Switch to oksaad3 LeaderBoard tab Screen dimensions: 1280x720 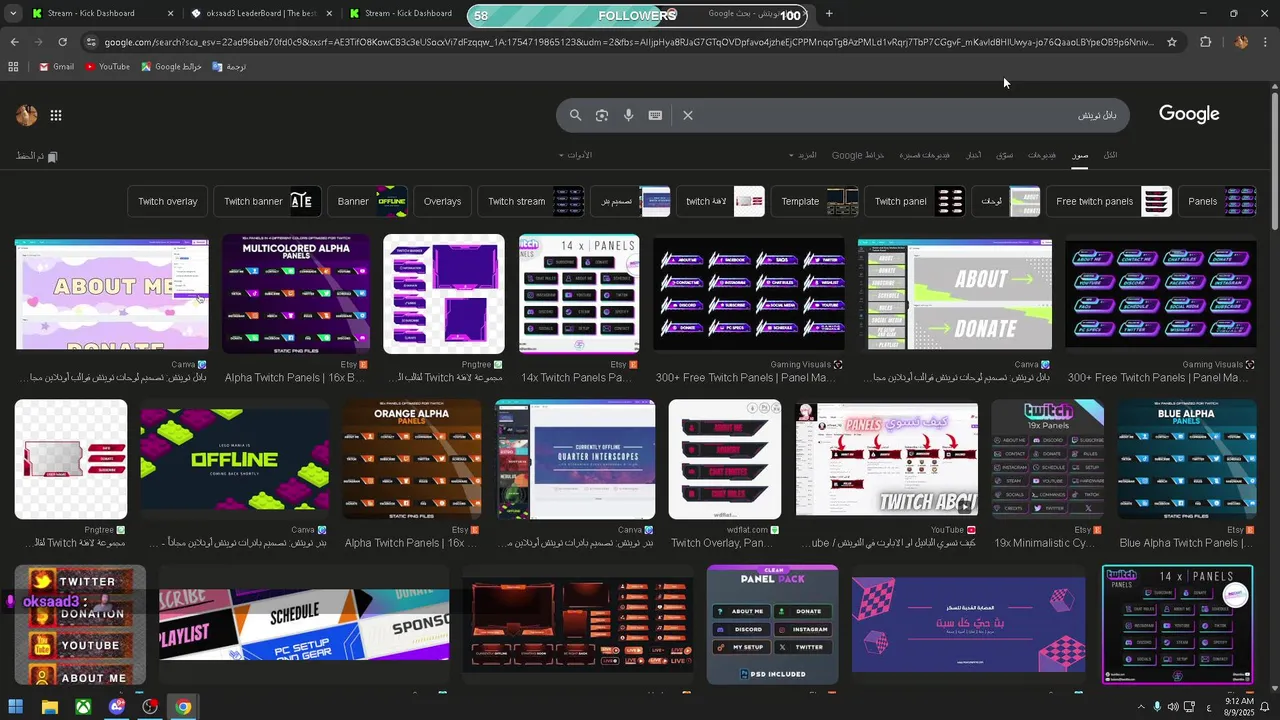262,14
